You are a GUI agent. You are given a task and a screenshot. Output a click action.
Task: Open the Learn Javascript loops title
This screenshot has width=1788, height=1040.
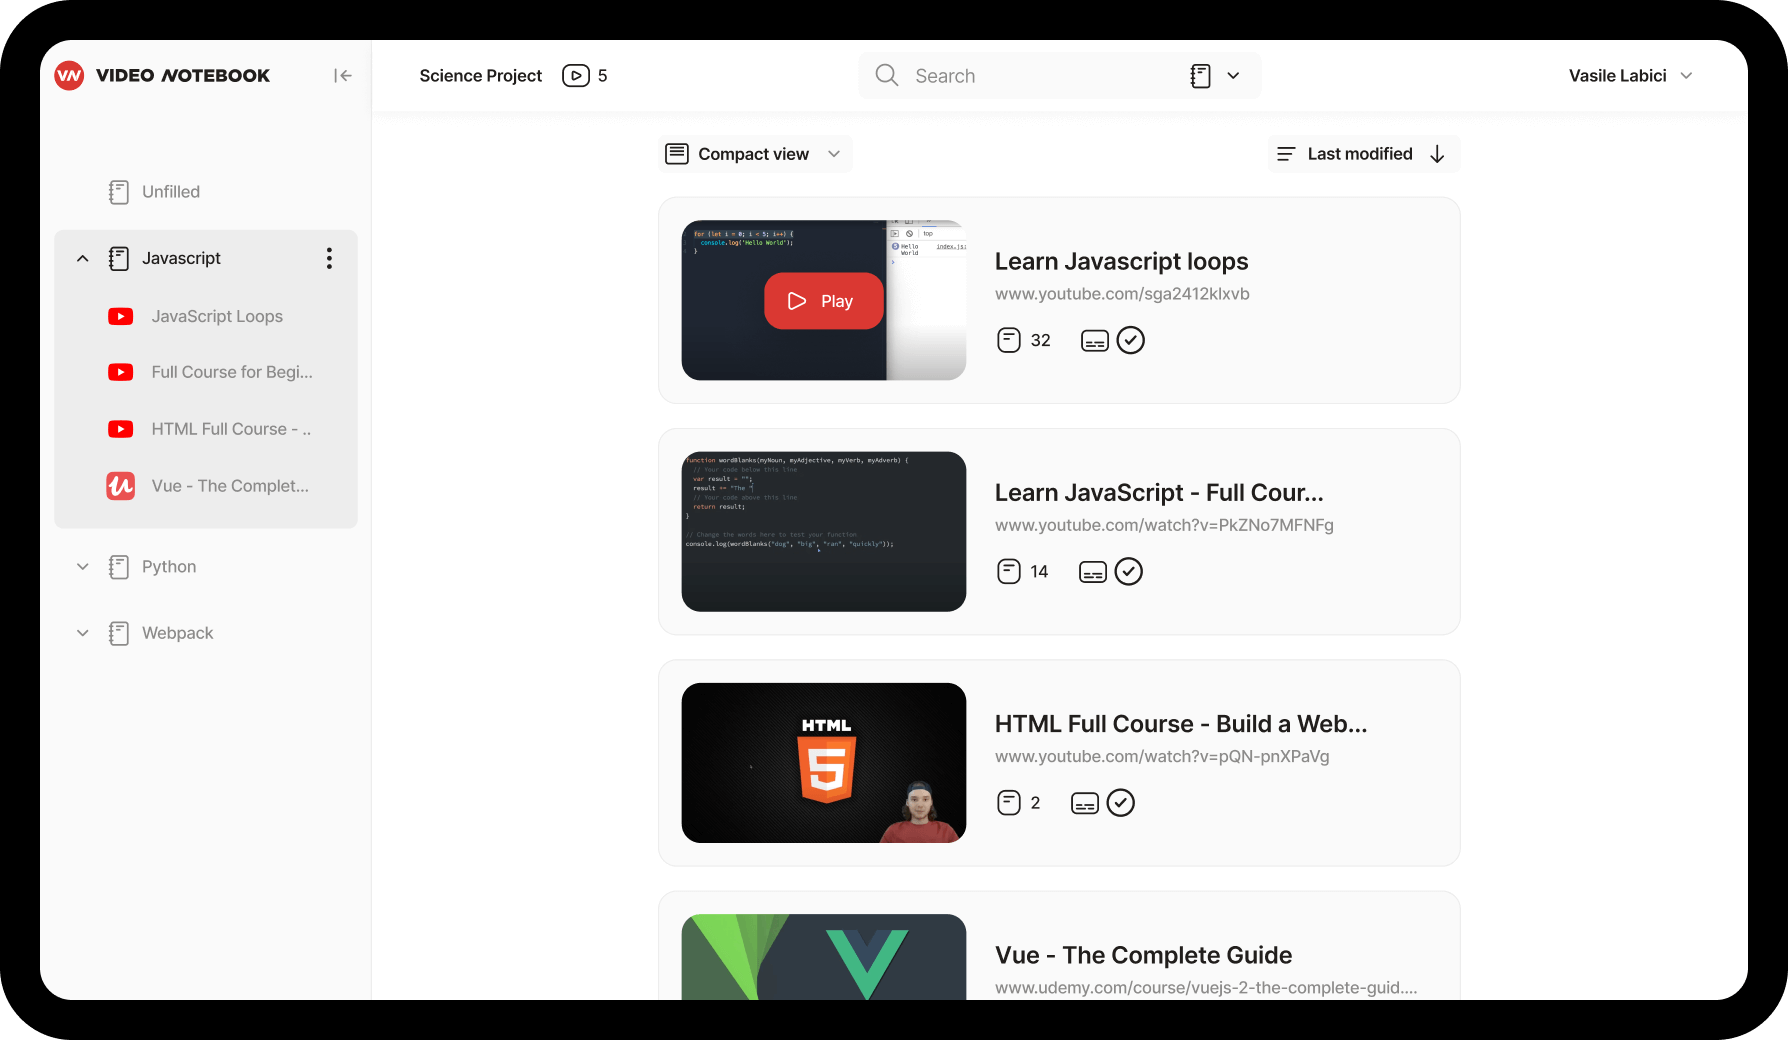pos(1121,261)
